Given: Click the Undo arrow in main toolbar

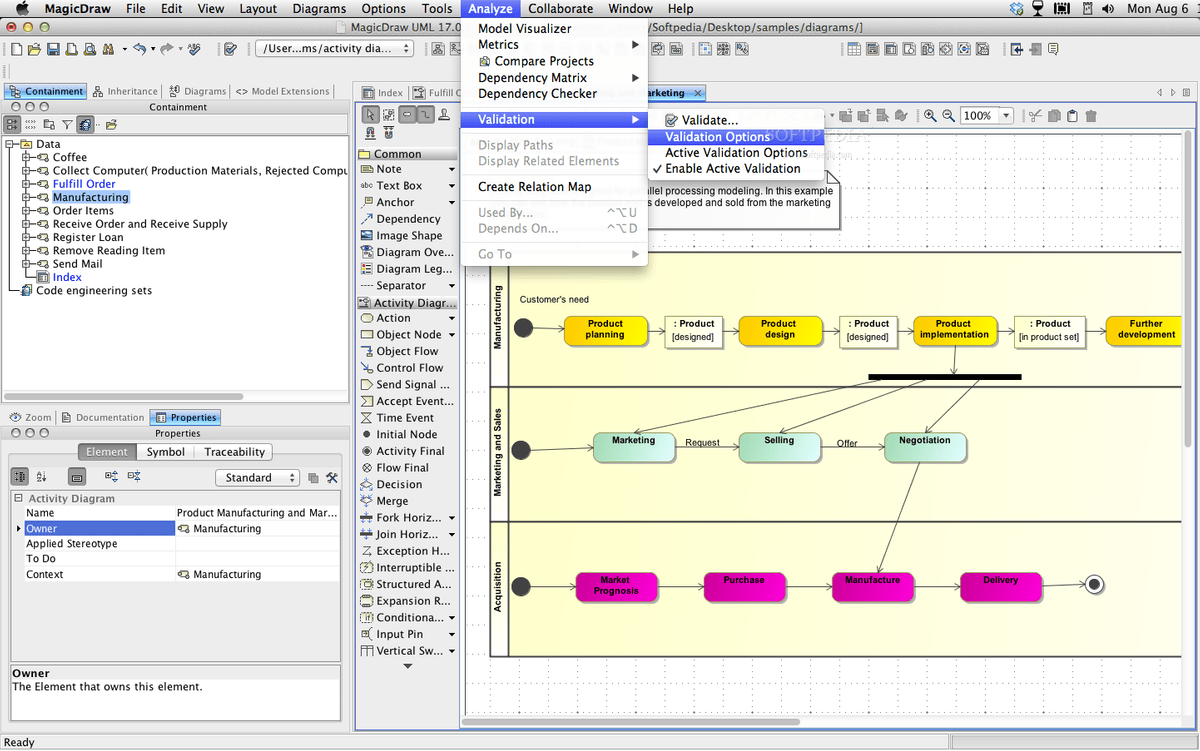Looking at the screenshot, I should pyautogui.click(x=139, y=49).
